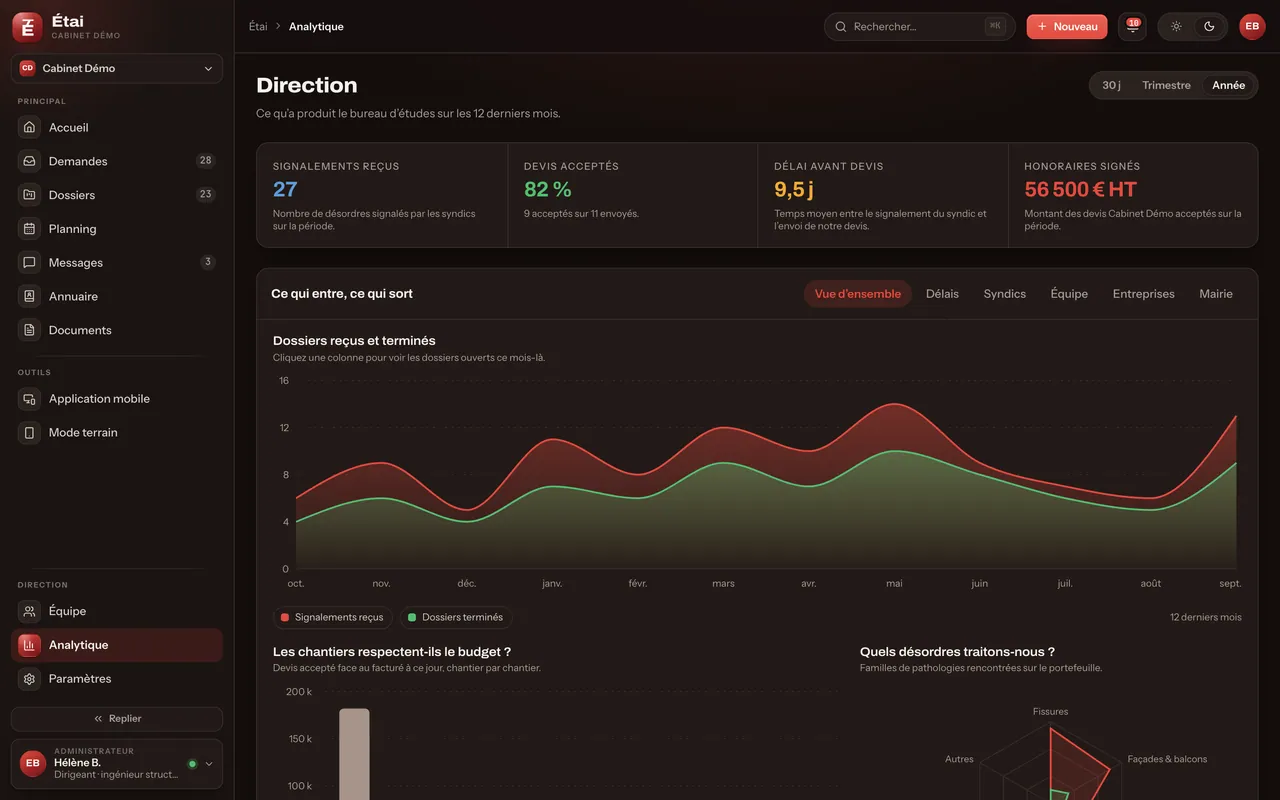Toggle Dossiers terminés legend series

coord(456,618)
